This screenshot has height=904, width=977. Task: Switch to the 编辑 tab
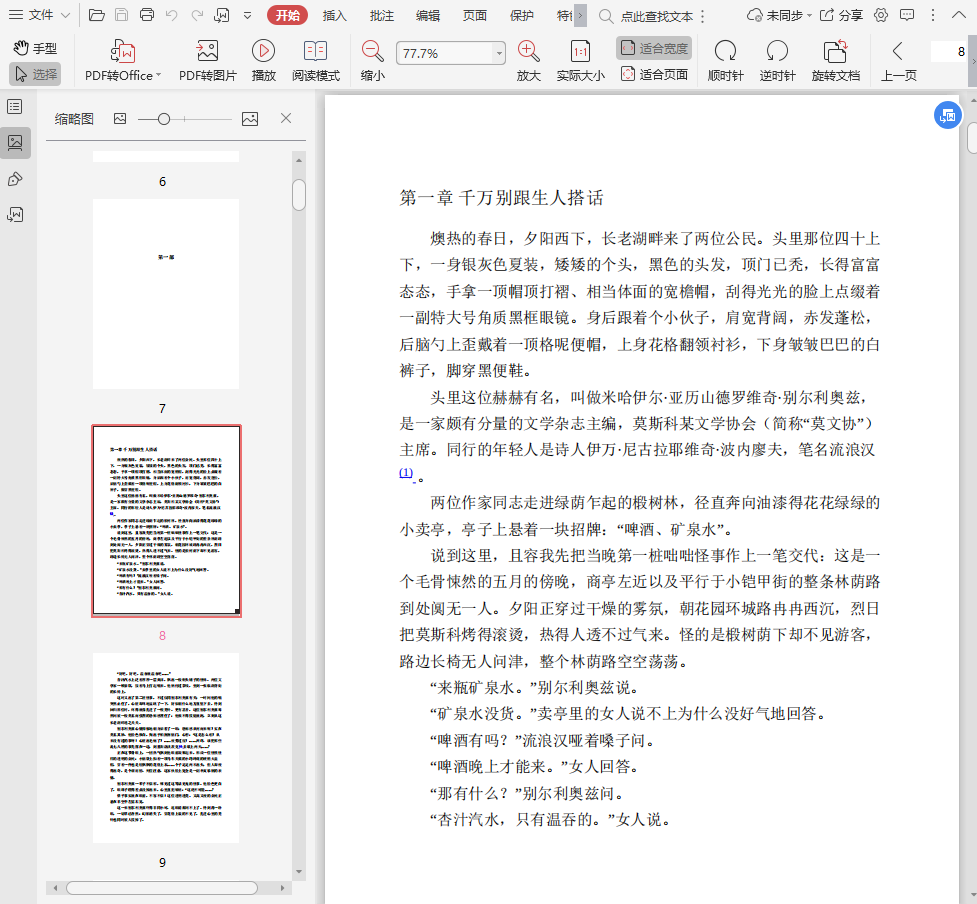pyautogui.click(x=428, y=16)
